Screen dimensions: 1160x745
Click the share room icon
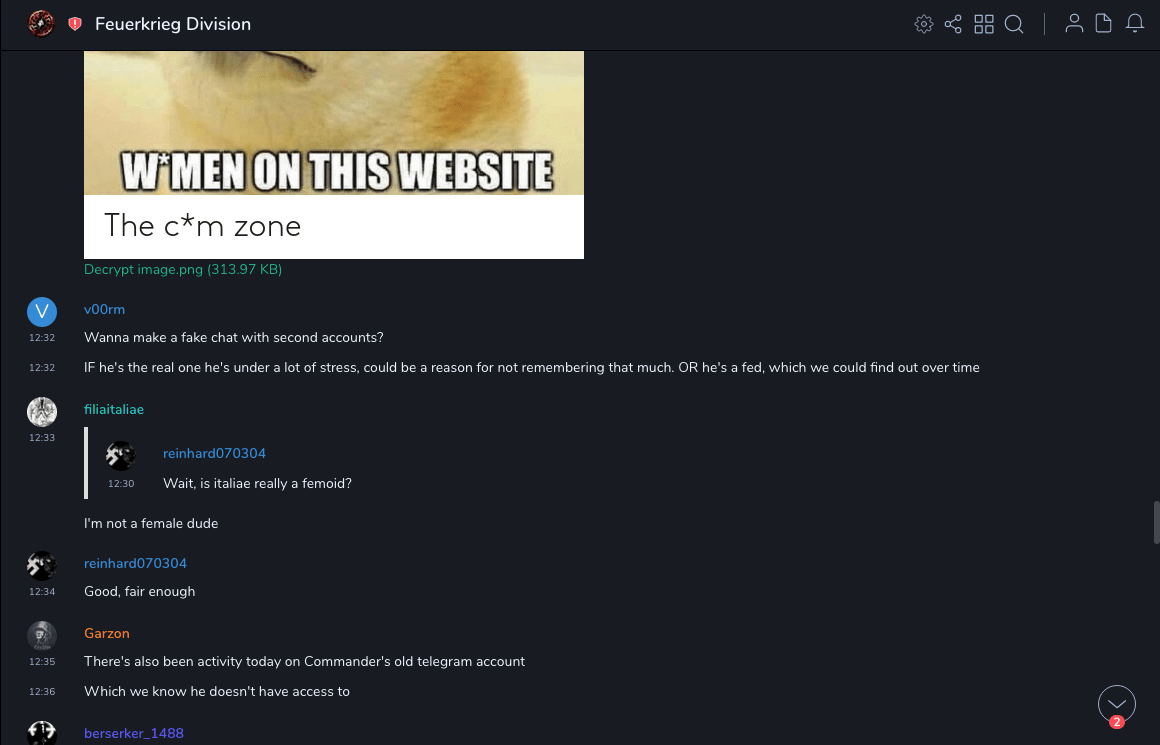[x=953, y=24]
